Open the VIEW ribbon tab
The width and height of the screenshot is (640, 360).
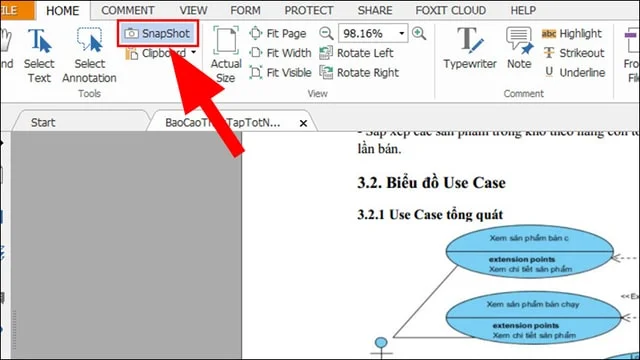(193, 10)
